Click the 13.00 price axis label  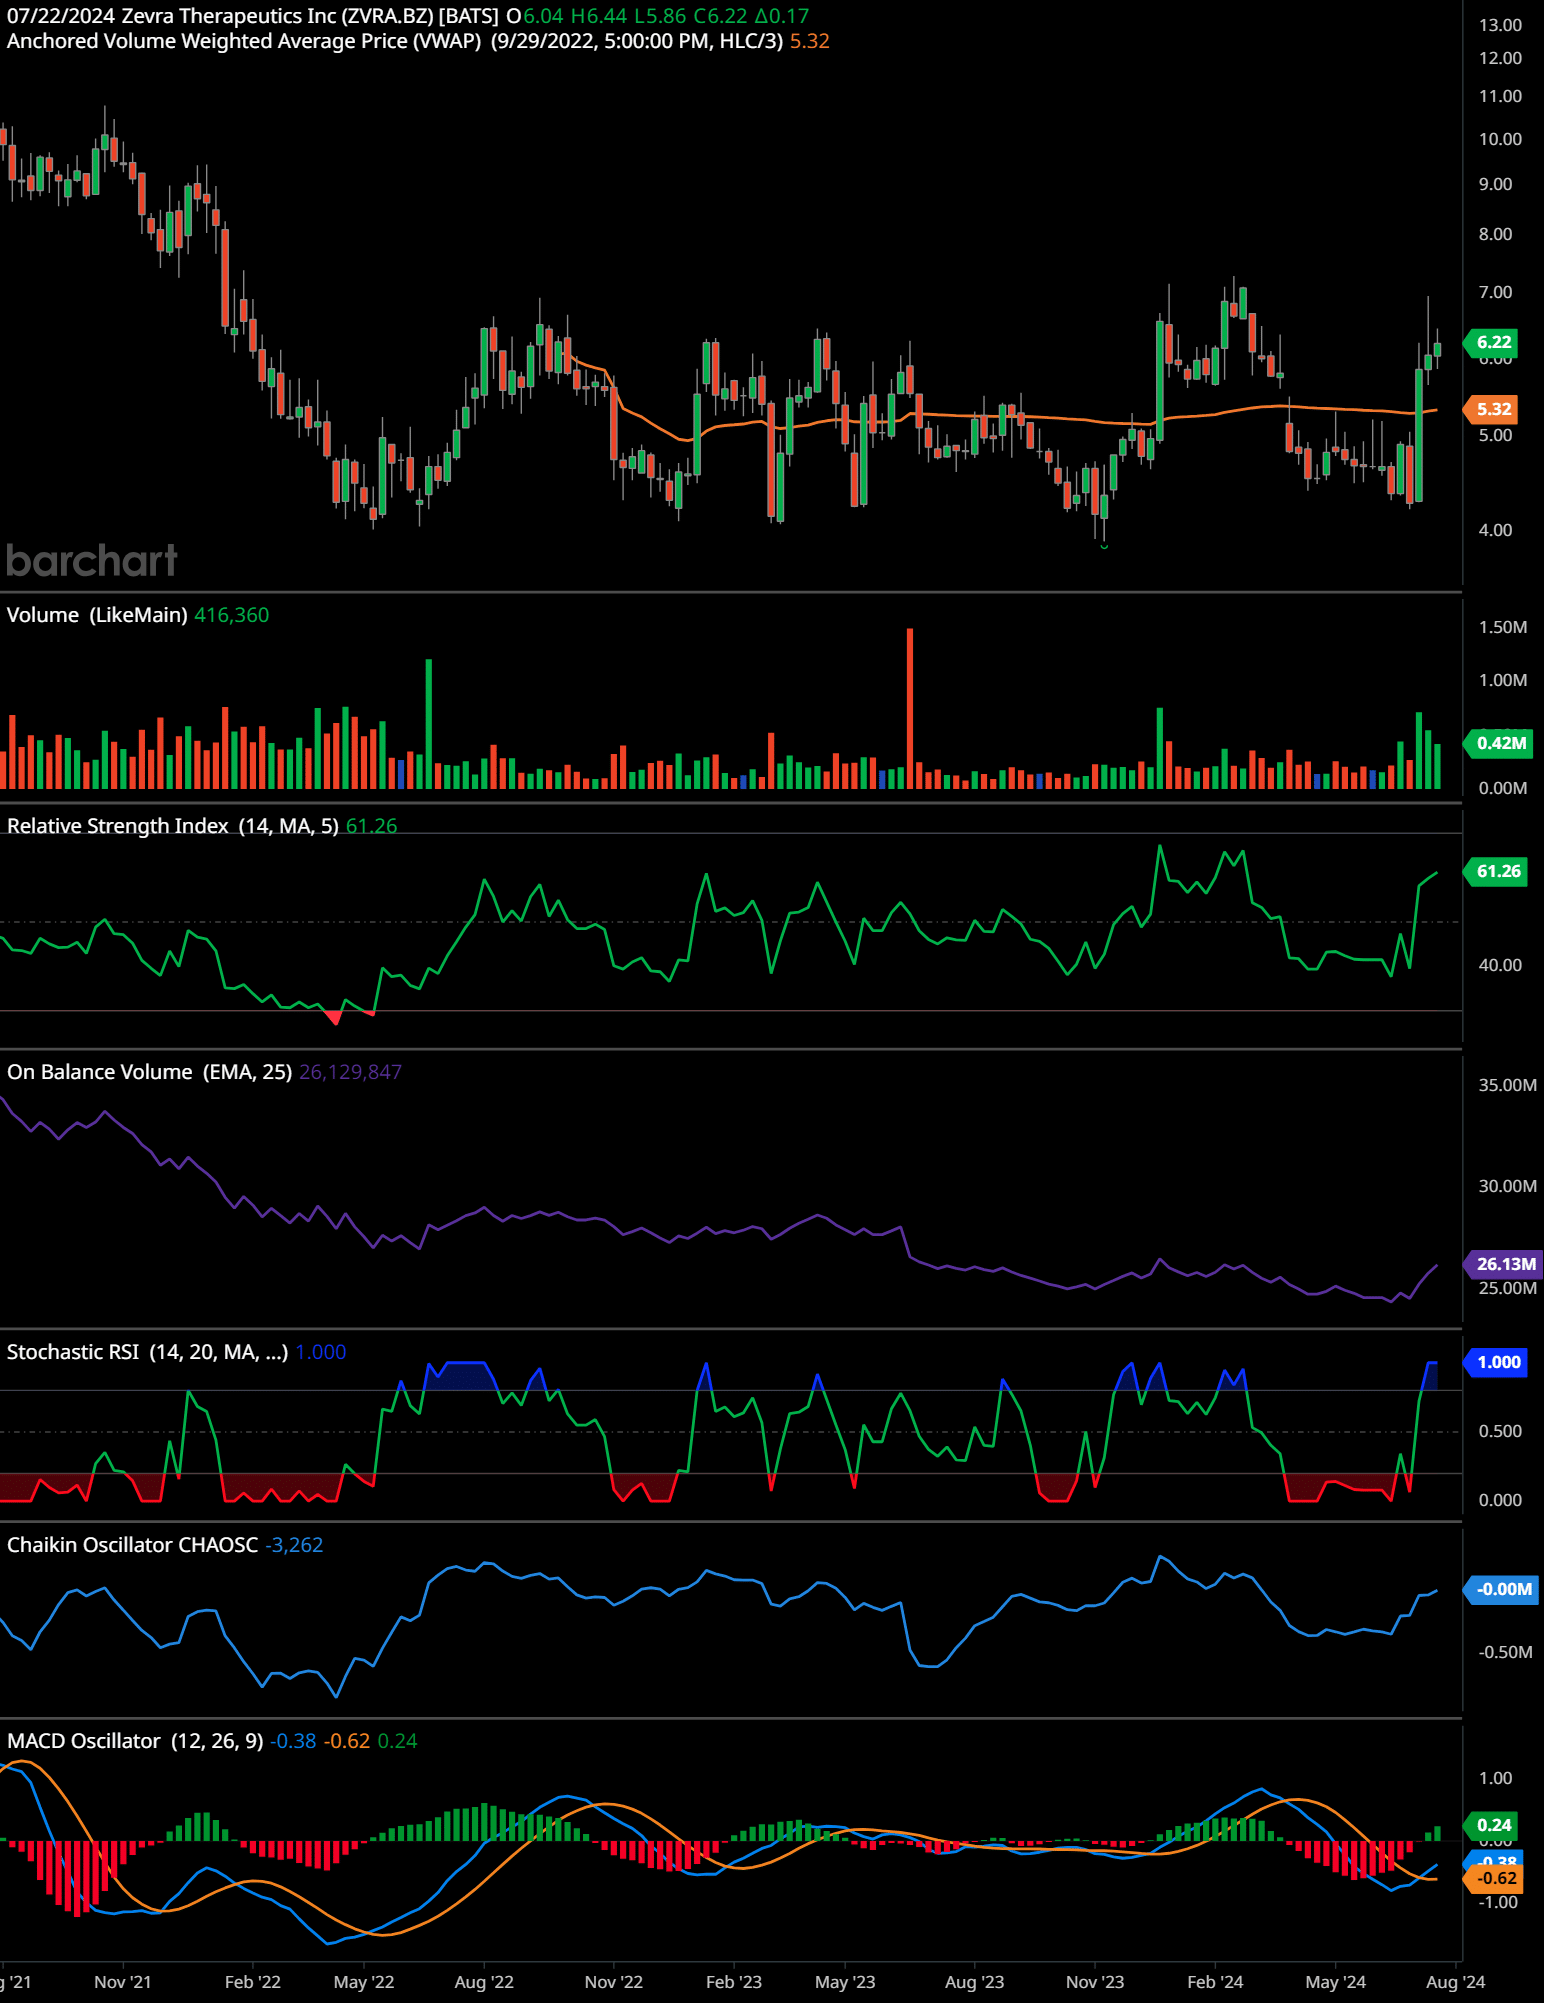1500,25
